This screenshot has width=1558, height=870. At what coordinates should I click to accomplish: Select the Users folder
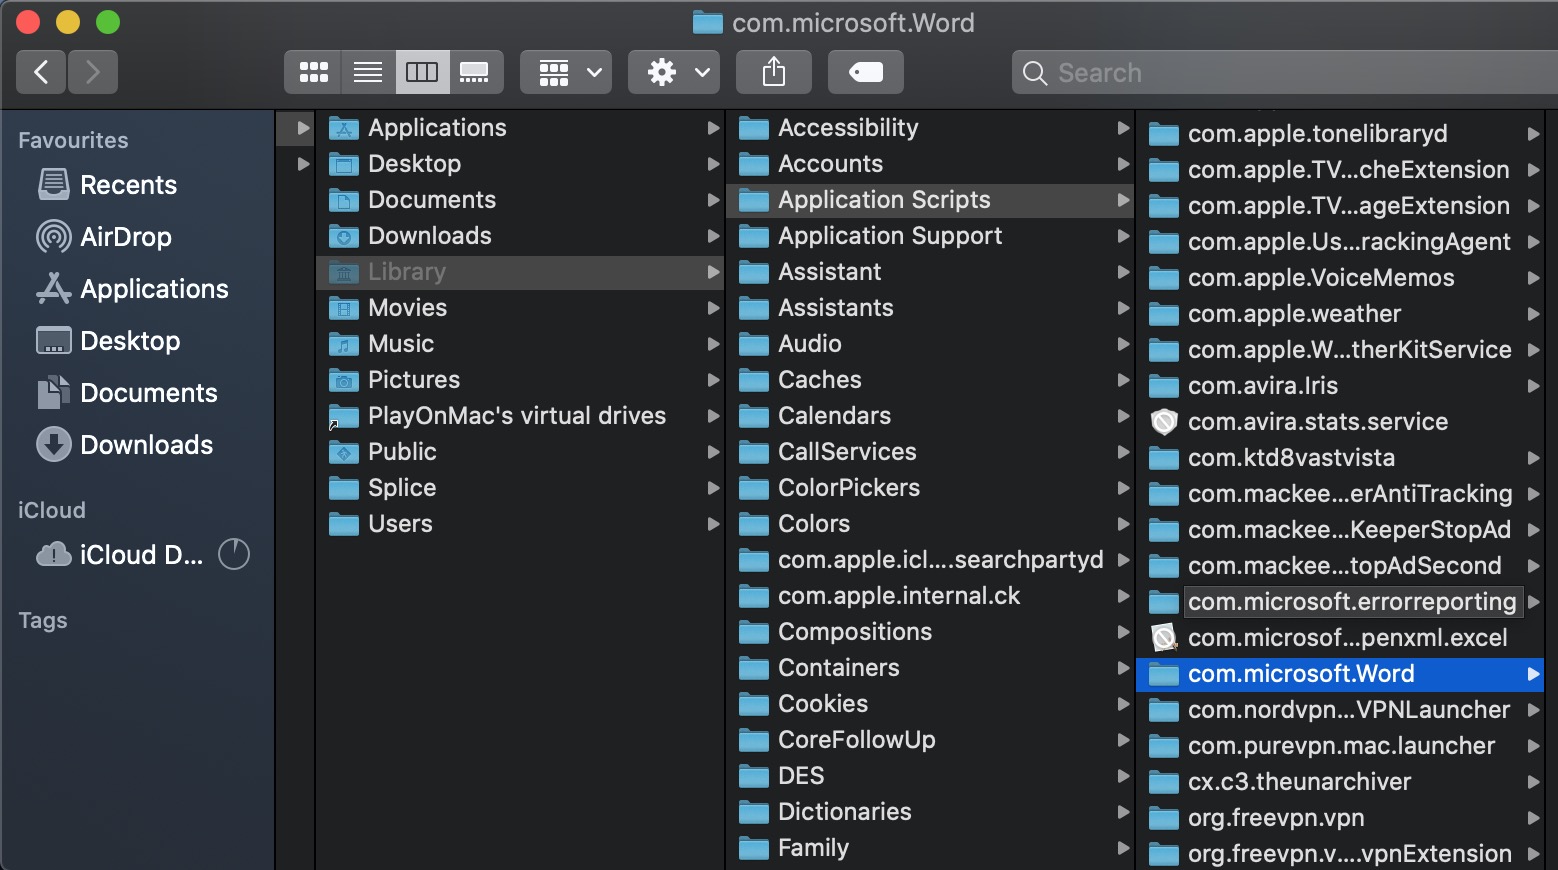click(x=519, y=524)
